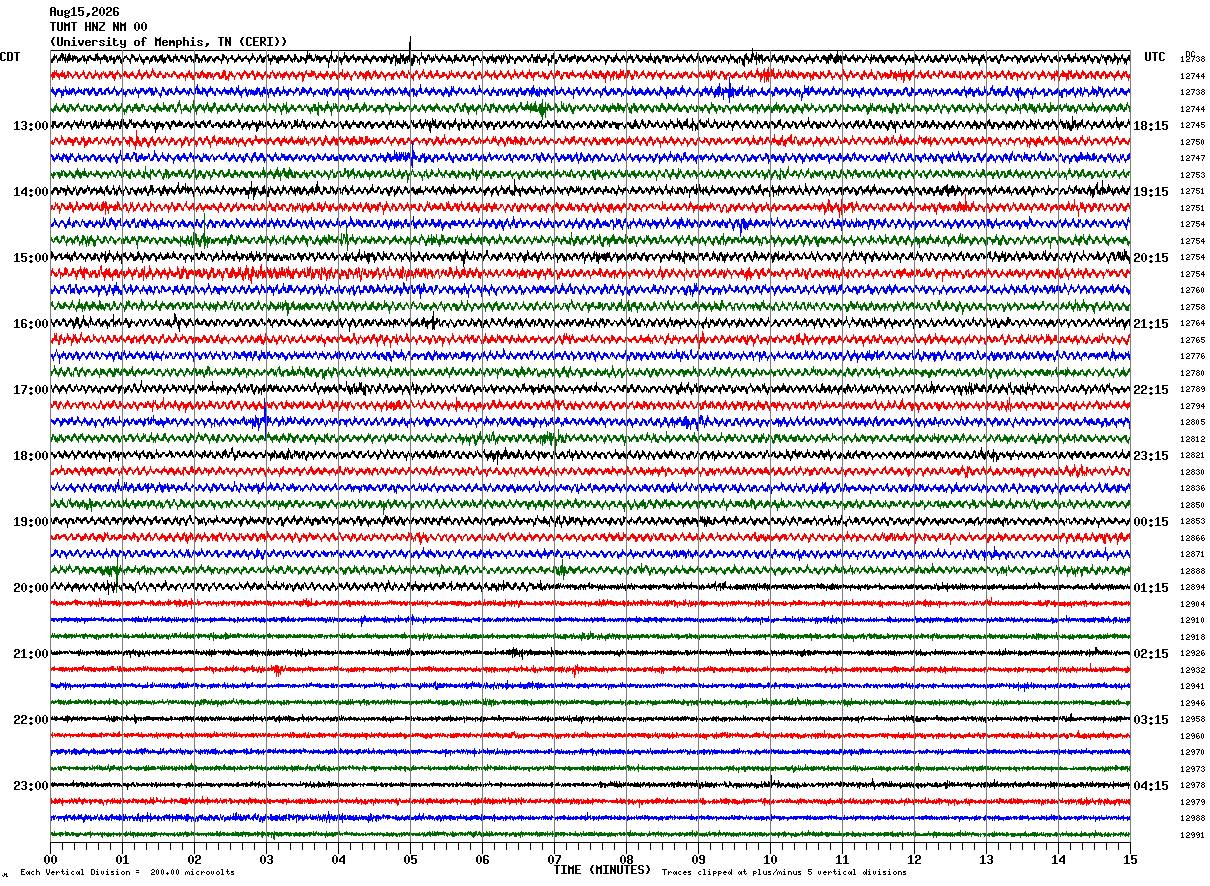Click the DC offset value 12991
The width and height of the screenshot is (1210, 886).
pyautogui.click(x=1193, y=835)
